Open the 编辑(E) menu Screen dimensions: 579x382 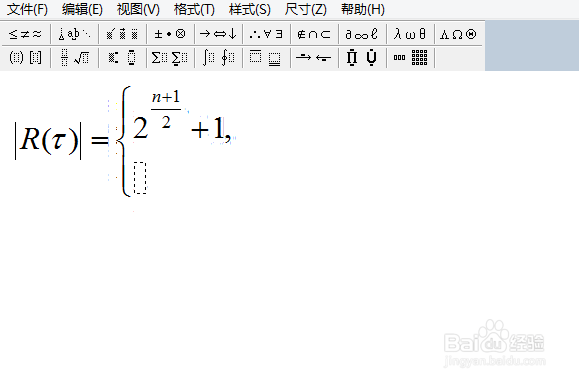(82, 9)
